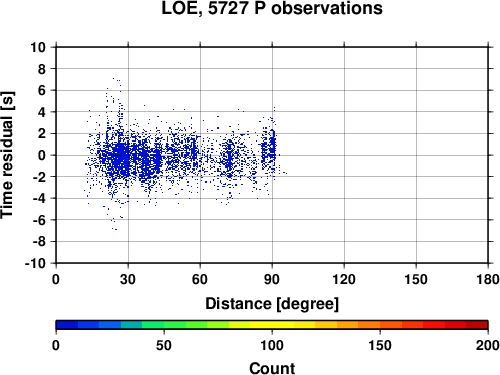Click the colorbar tick label '200'

(x=488, y=345)
